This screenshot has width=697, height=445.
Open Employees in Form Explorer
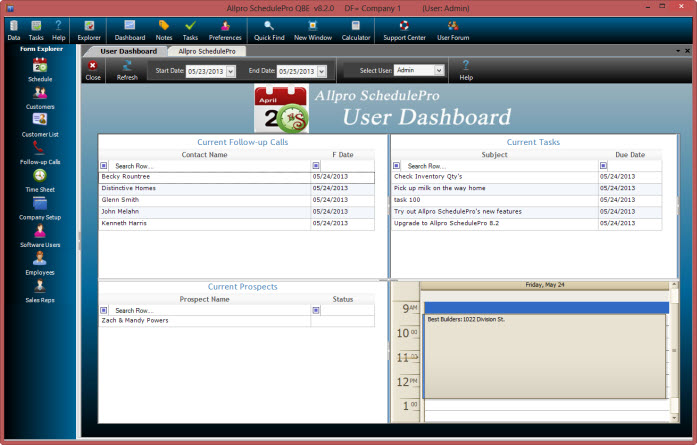40,264
